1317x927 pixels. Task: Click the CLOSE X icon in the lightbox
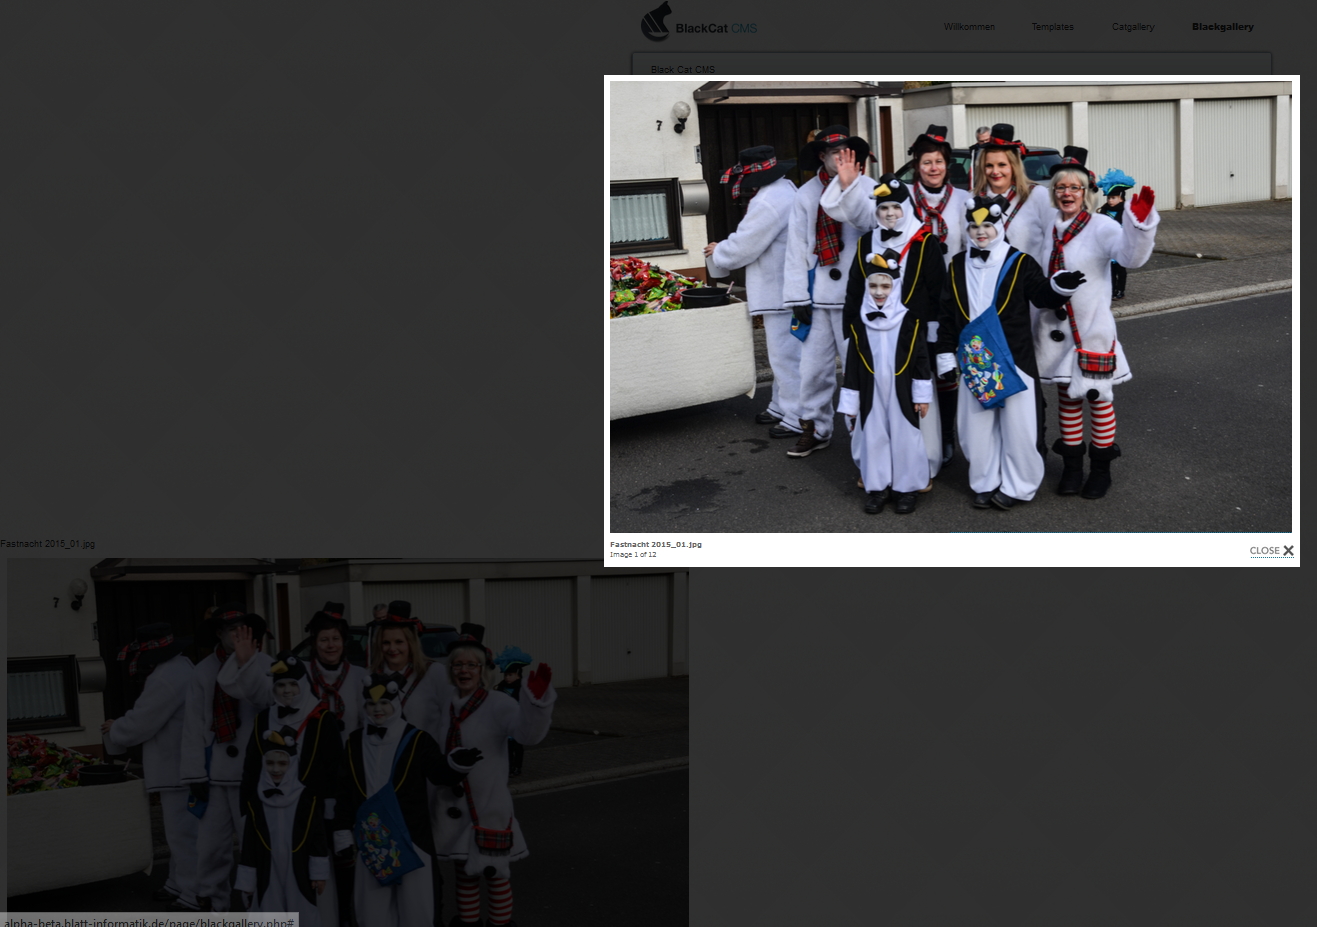[1288, 550]
